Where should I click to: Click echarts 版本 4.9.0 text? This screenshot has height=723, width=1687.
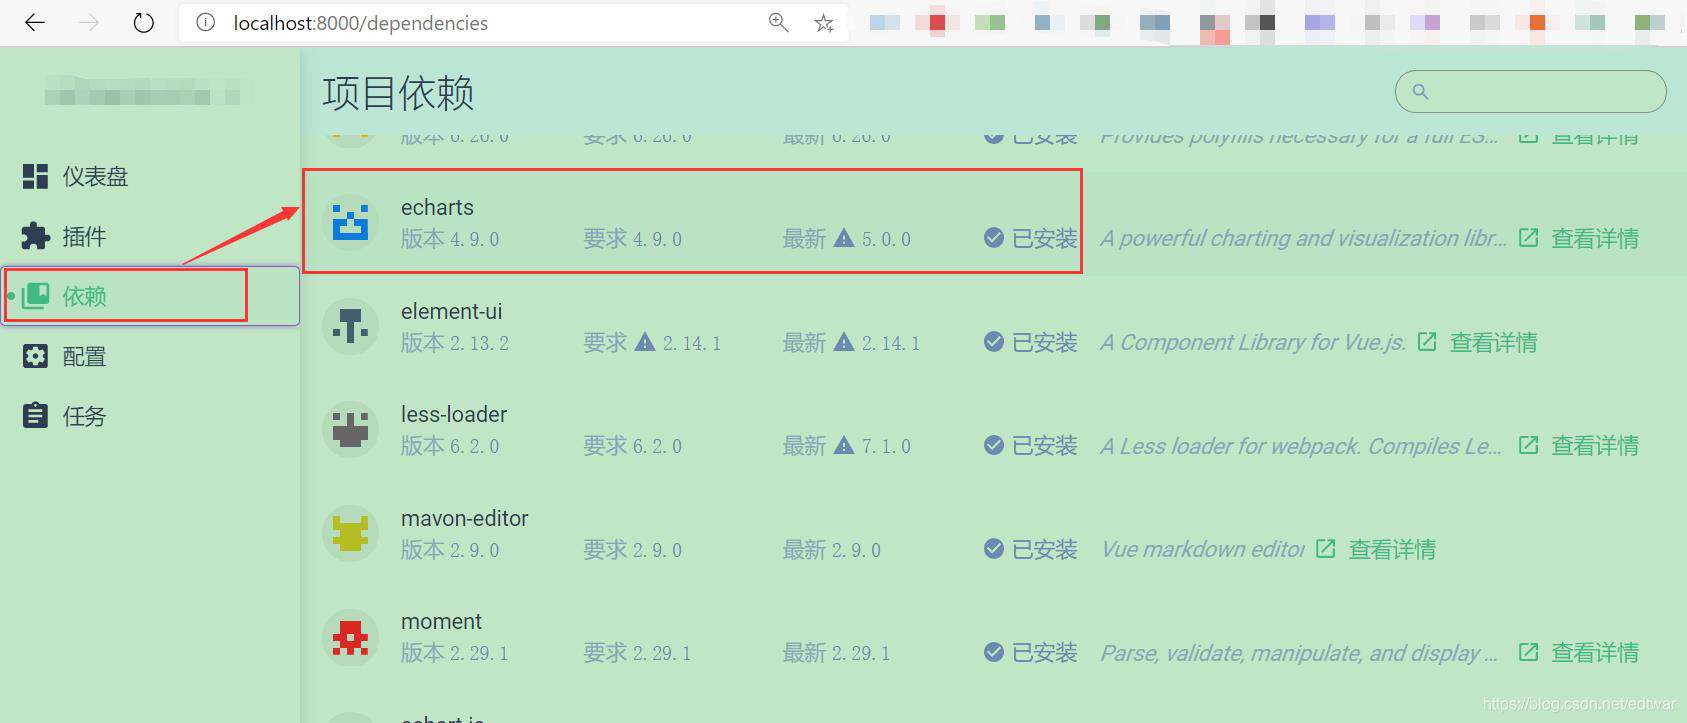pos(450,239)
